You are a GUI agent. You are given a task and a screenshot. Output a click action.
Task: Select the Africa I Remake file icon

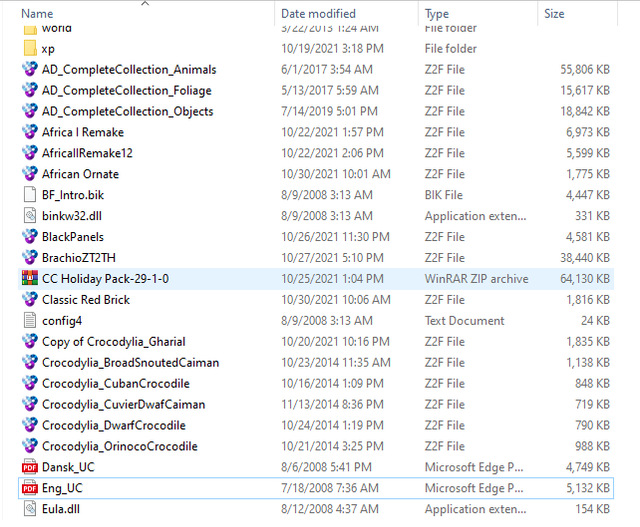[x=30, y=132]
